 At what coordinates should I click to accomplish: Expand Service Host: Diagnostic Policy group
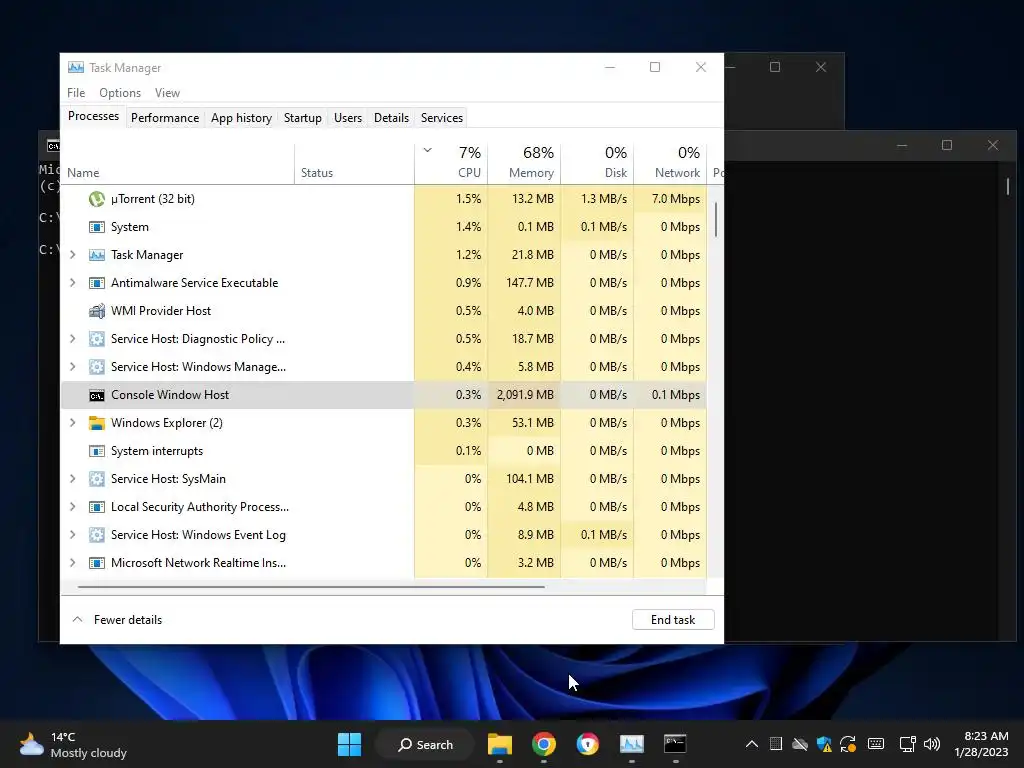point(72,339)
